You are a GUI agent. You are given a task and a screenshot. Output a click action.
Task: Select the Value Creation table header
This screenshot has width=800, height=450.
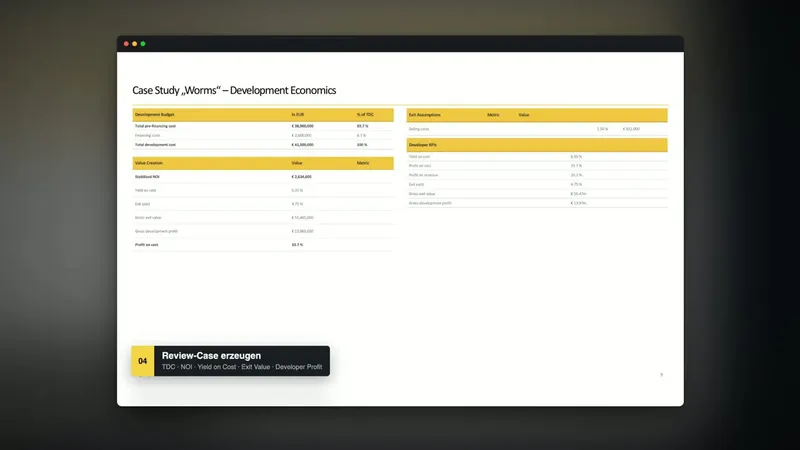pos(148,163)
